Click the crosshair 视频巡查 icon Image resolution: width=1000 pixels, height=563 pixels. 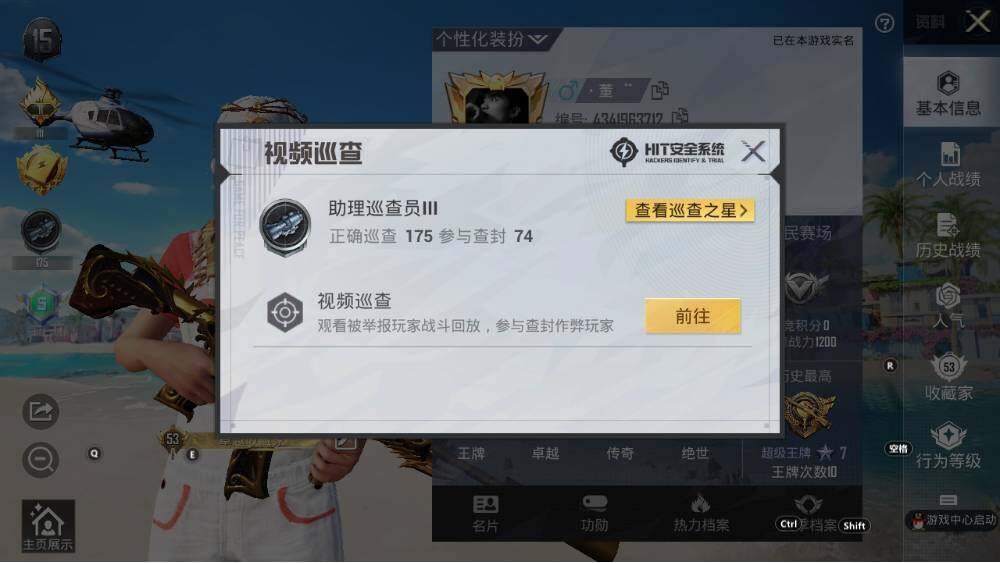coord(285,312)
